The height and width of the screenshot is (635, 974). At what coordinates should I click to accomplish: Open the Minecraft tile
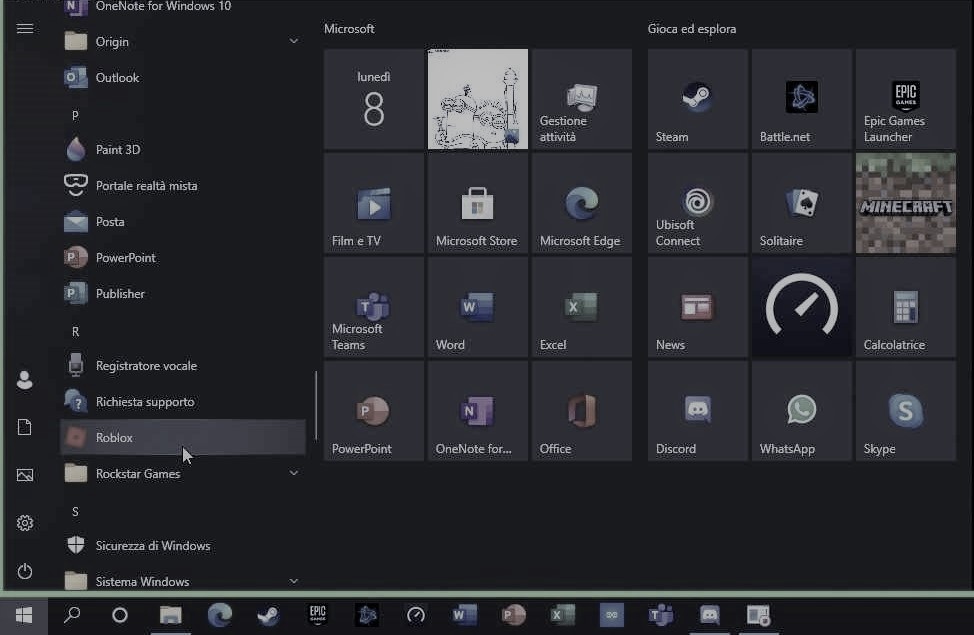(x=906, y=203)
